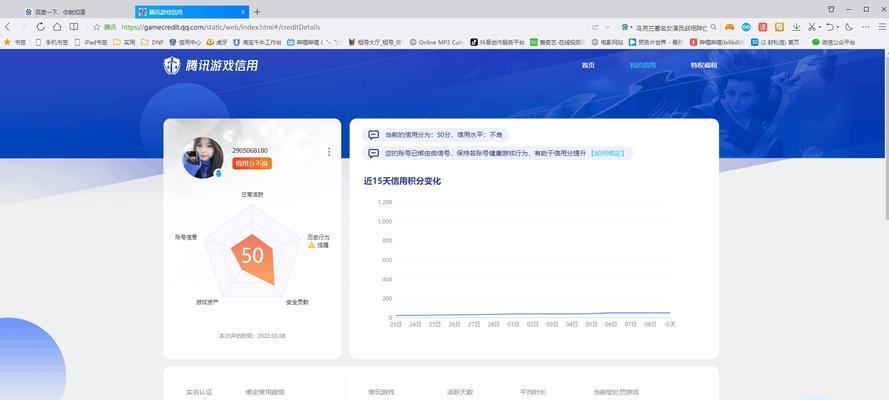Open the browser home page icon
This screenshot has width=889, height=400.
tap(57, 27)
